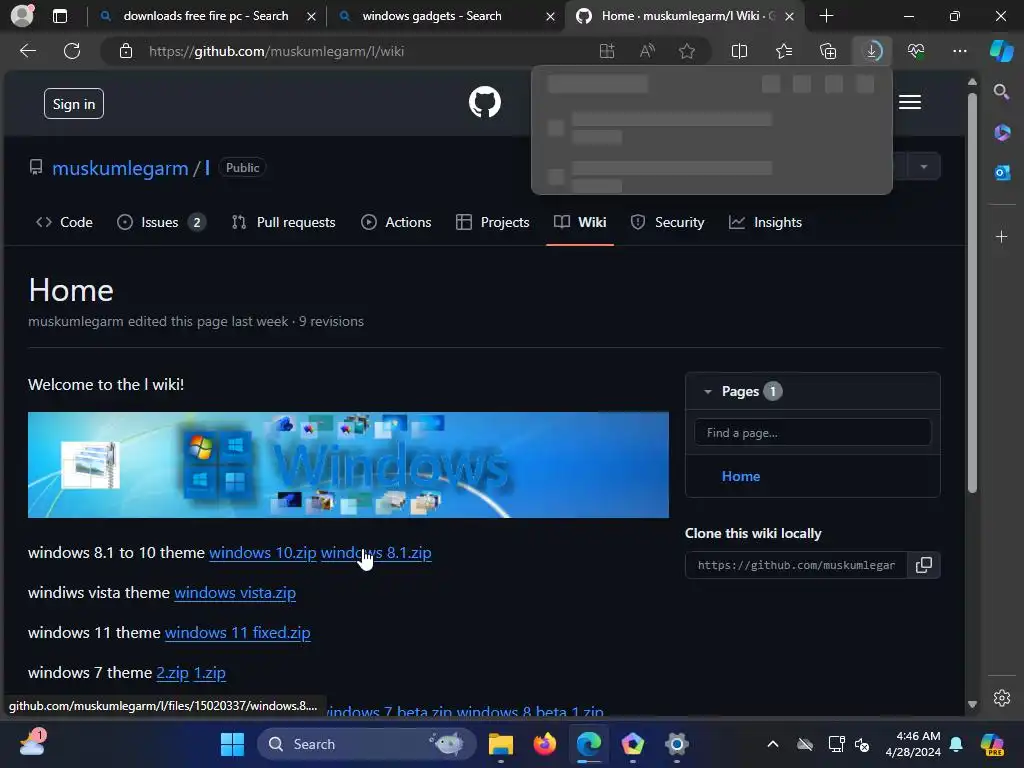The image size is (1024, 768).
Task: Open the Issues tab
Action: tap(161, 222)
